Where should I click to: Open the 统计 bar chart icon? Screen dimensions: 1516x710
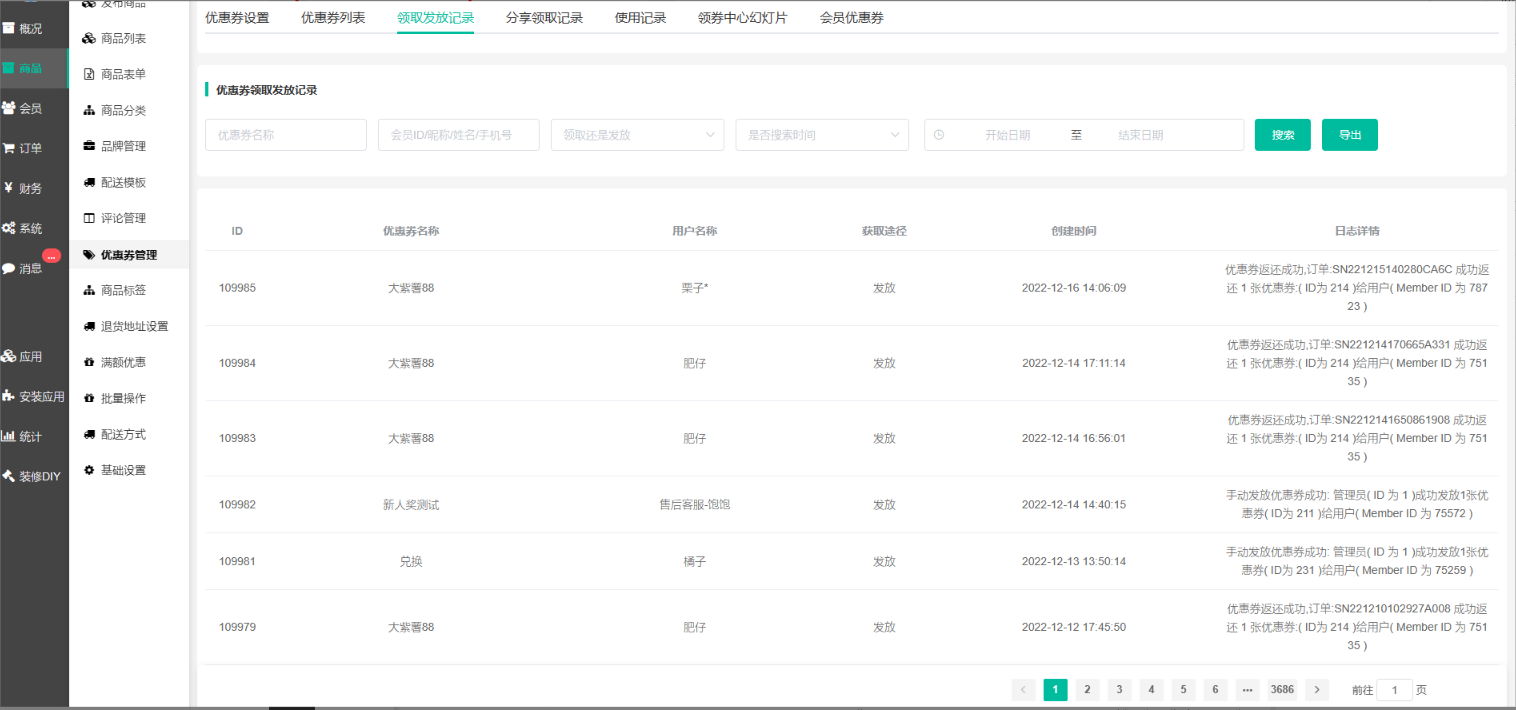point(8,436)
